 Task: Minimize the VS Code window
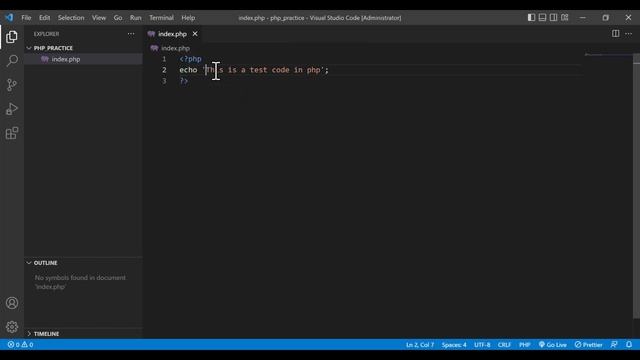[582, 18]
